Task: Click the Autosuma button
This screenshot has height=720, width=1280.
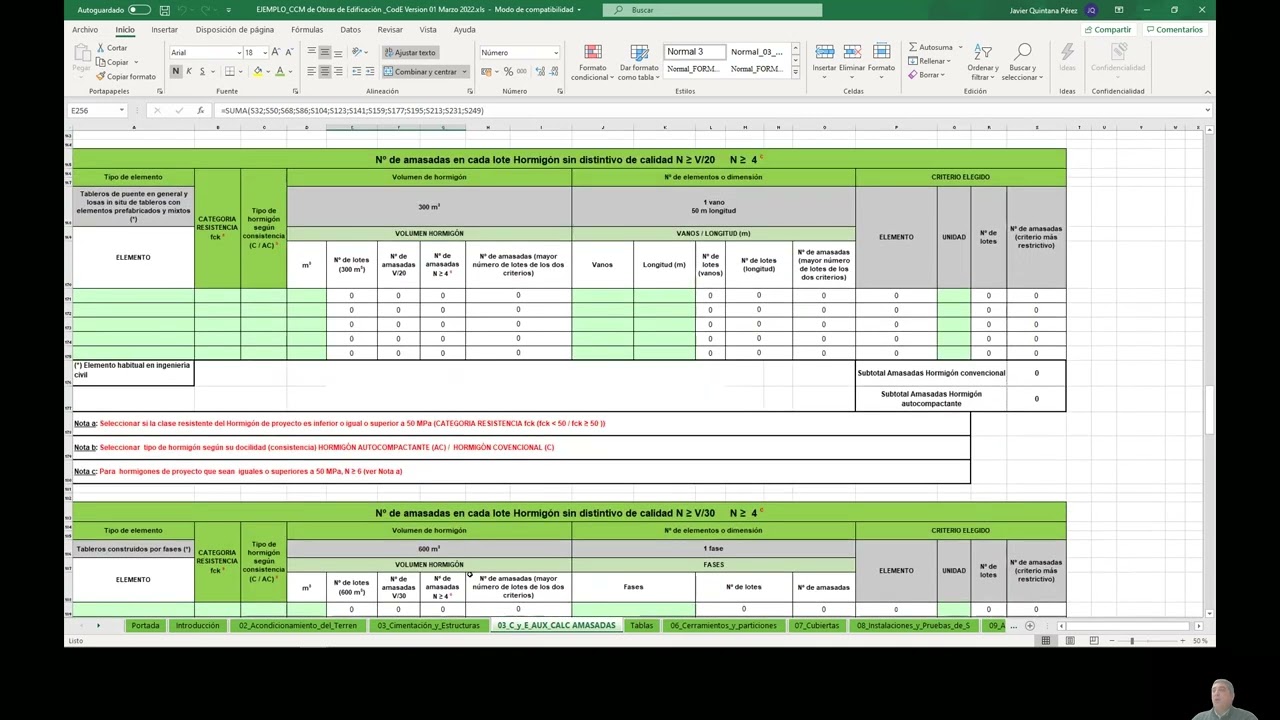Action: click(930, 47)
